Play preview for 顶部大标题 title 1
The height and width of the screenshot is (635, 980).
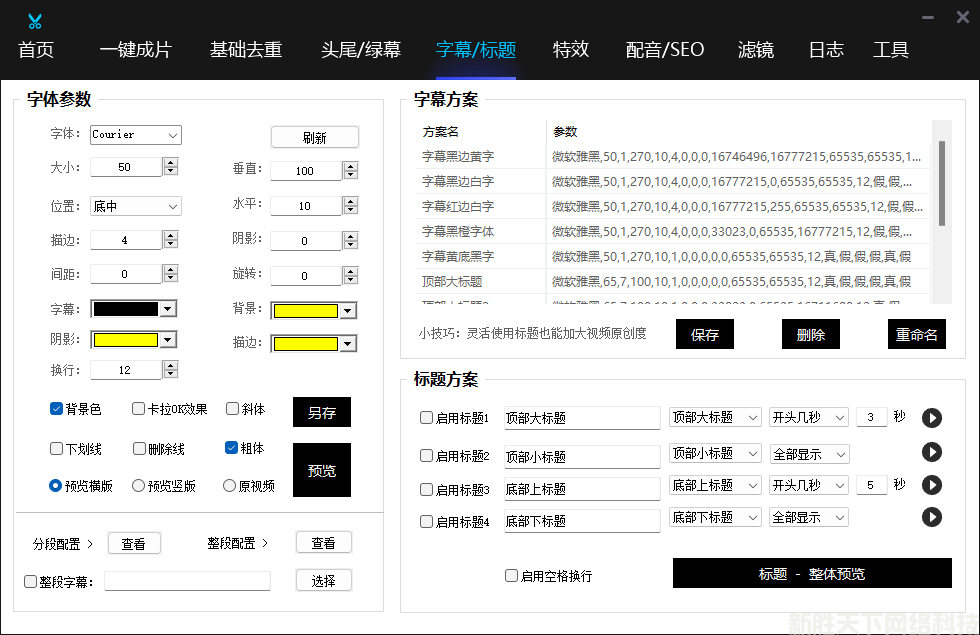coord(932,418)
